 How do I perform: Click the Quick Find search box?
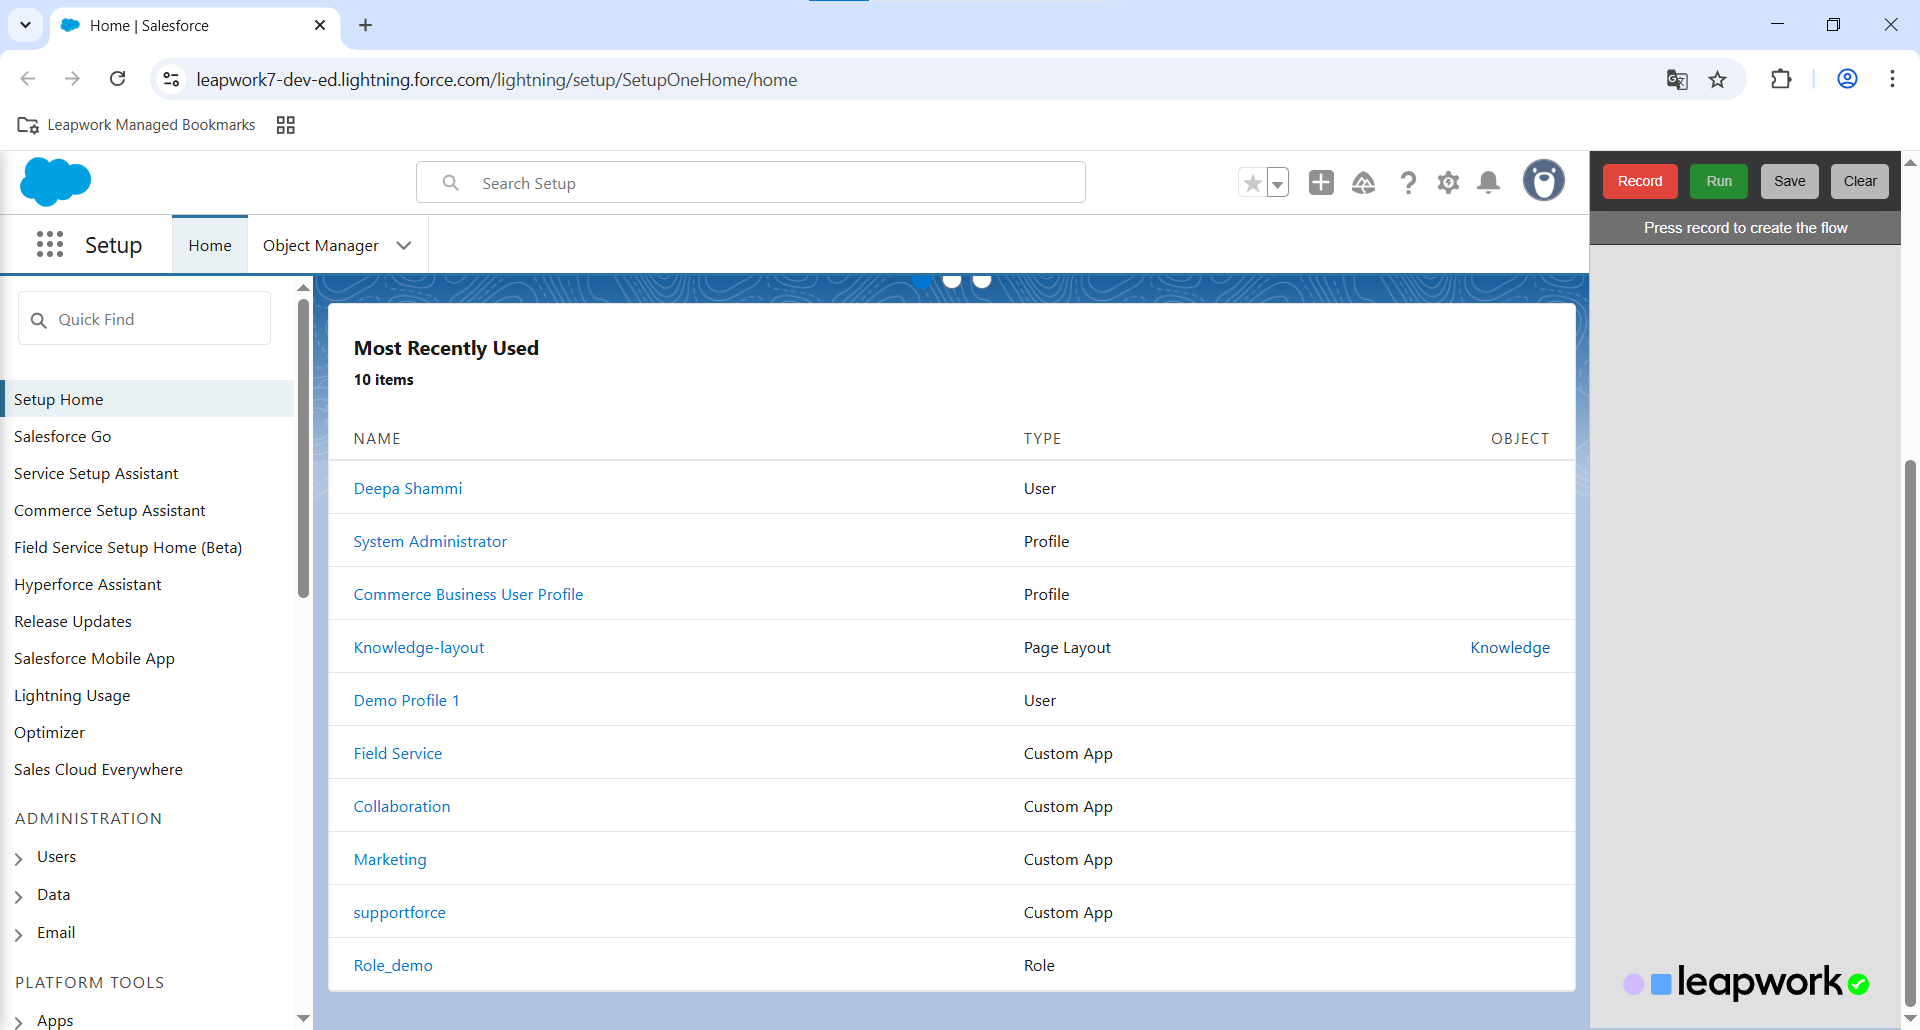coord(145,319)
